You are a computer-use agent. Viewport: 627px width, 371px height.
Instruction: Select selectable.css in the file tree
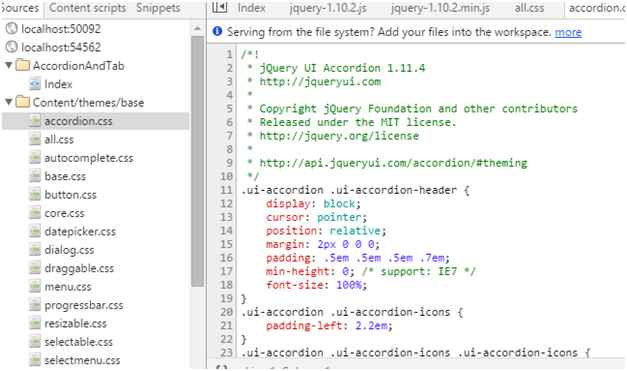78,341
